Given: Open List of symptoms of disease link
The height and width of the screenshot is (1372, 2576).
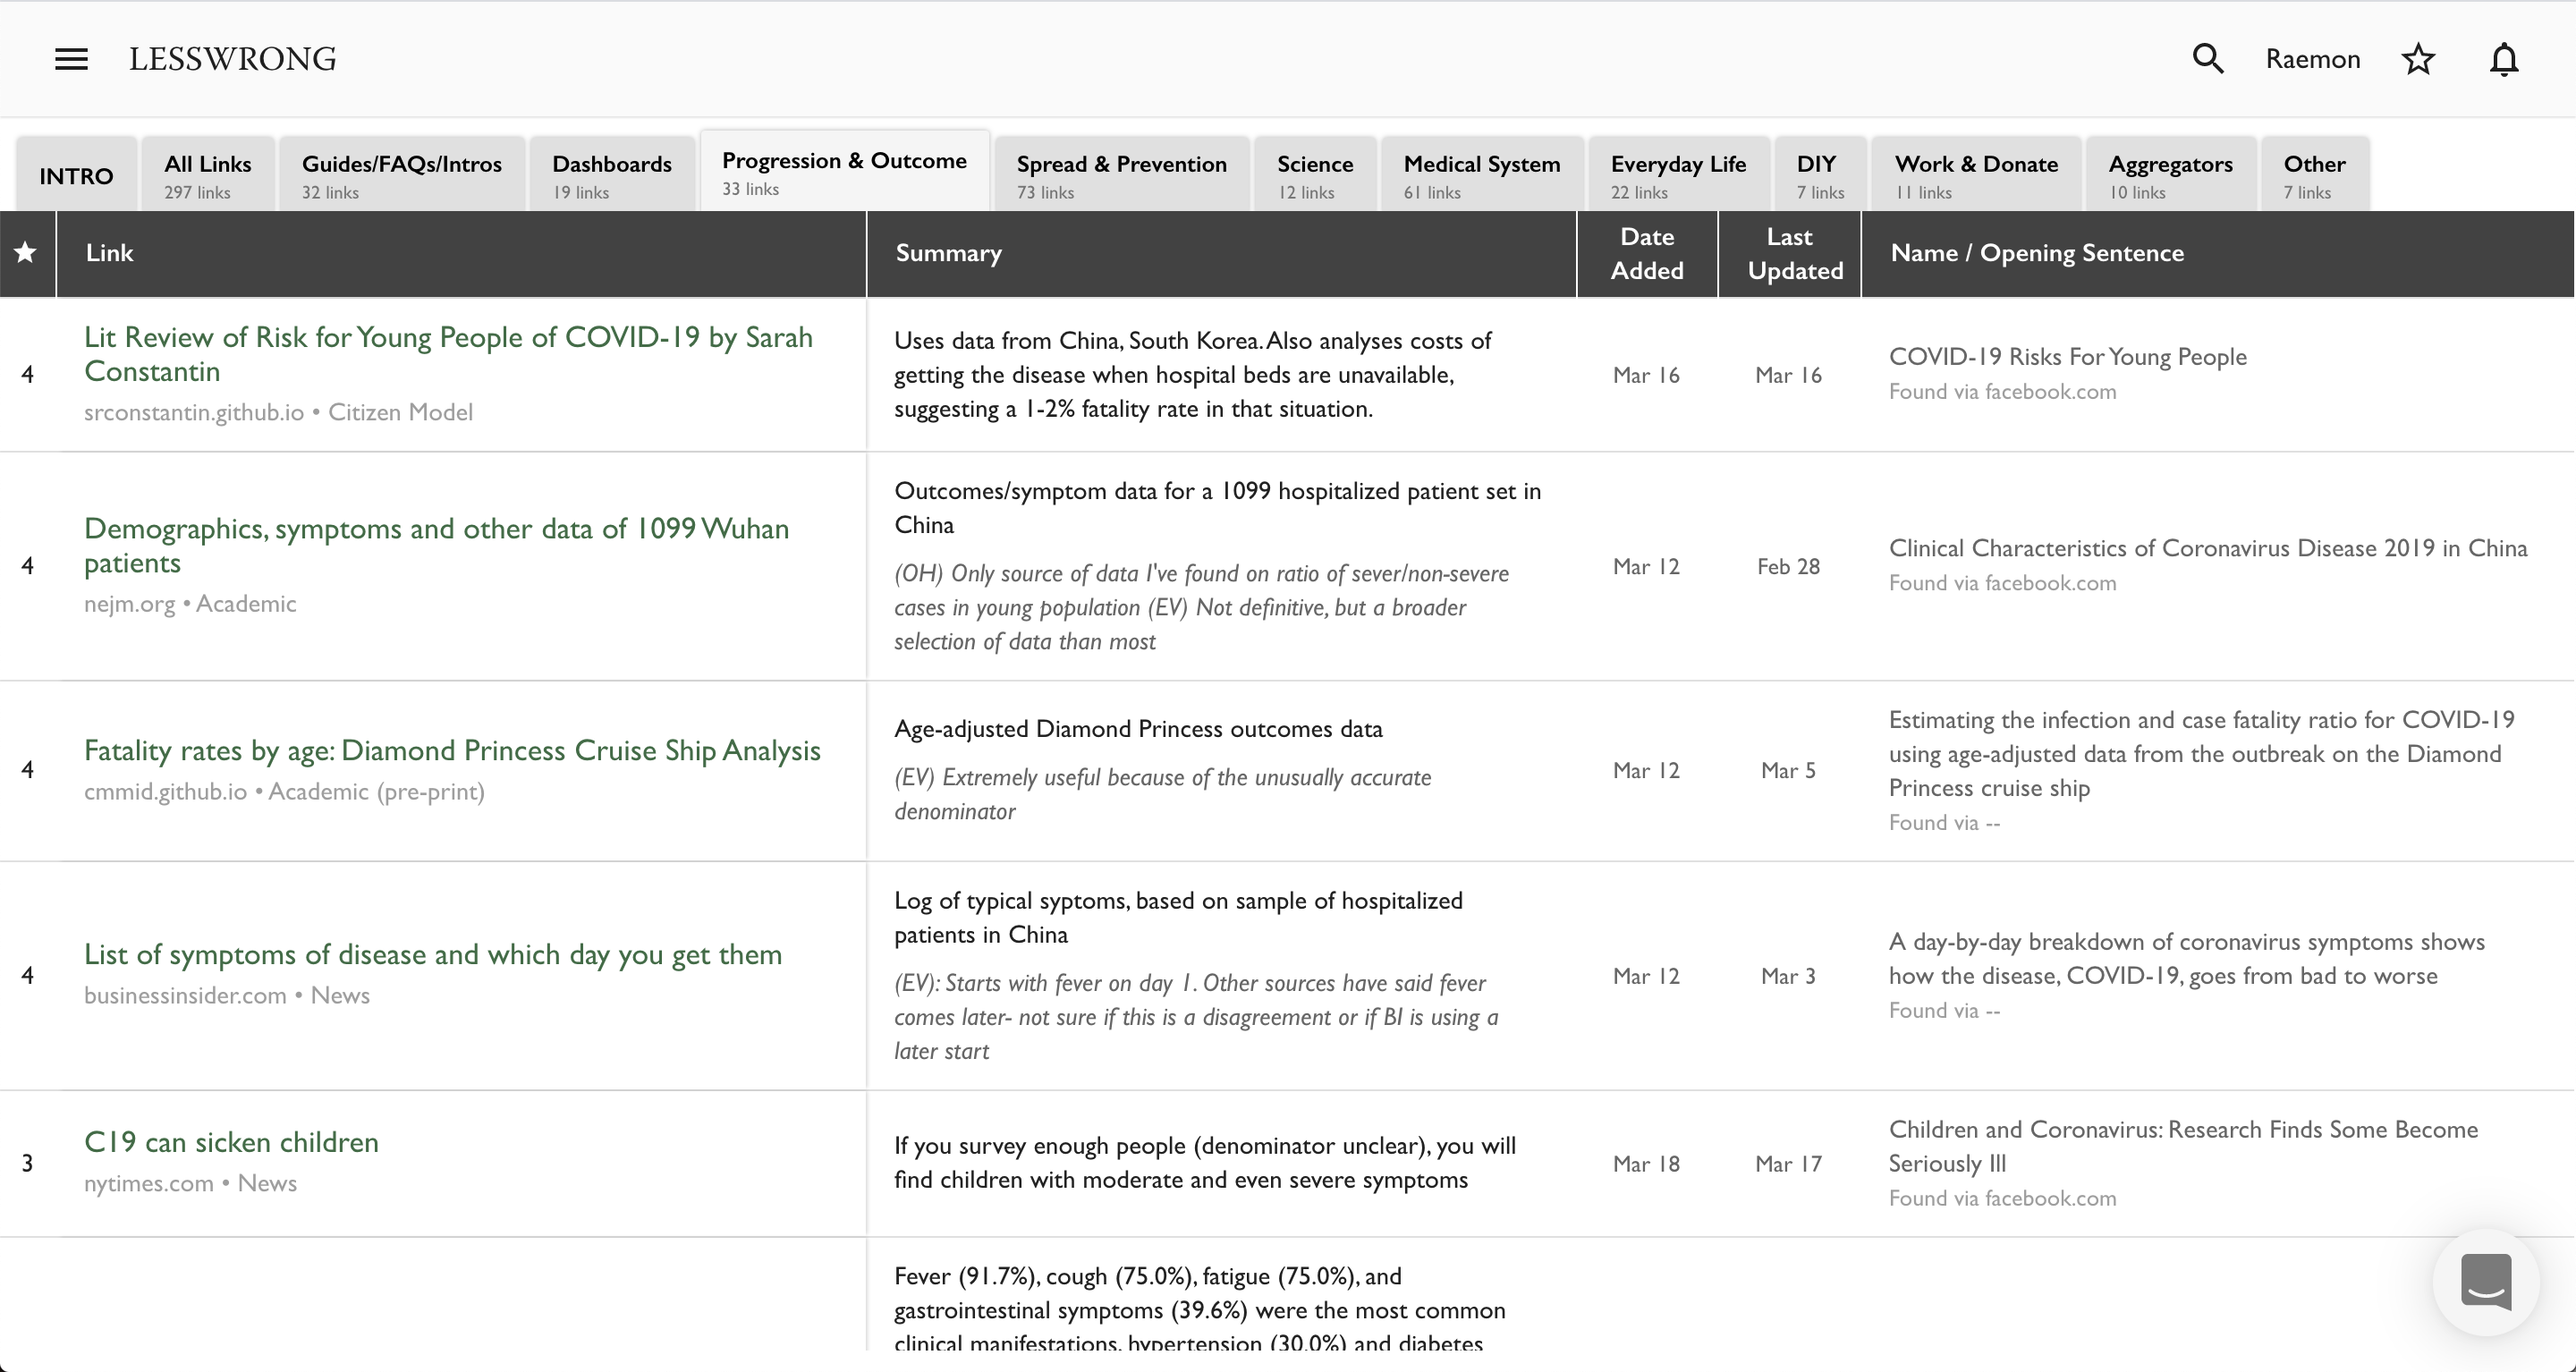Looking at the screenshot, I should 433,954.
